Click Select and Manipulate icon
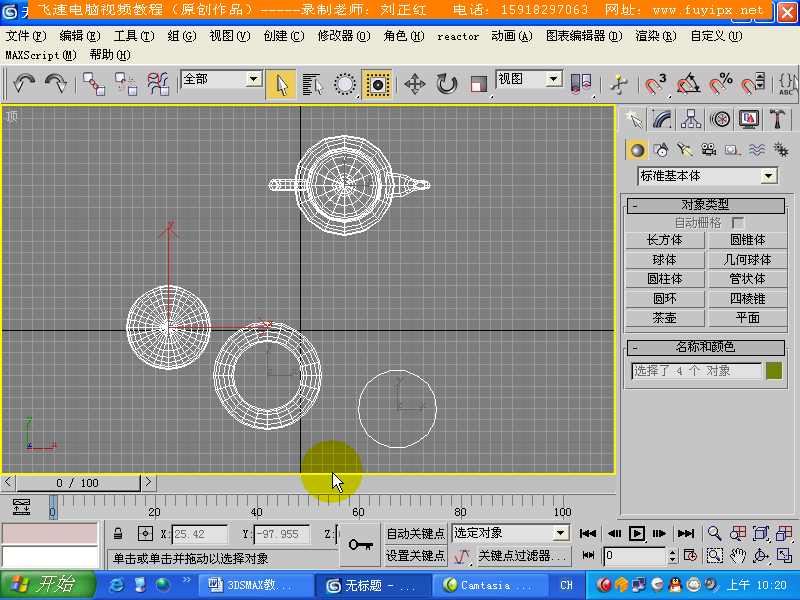This screenshot has height=600, width=800. [619, 84]
